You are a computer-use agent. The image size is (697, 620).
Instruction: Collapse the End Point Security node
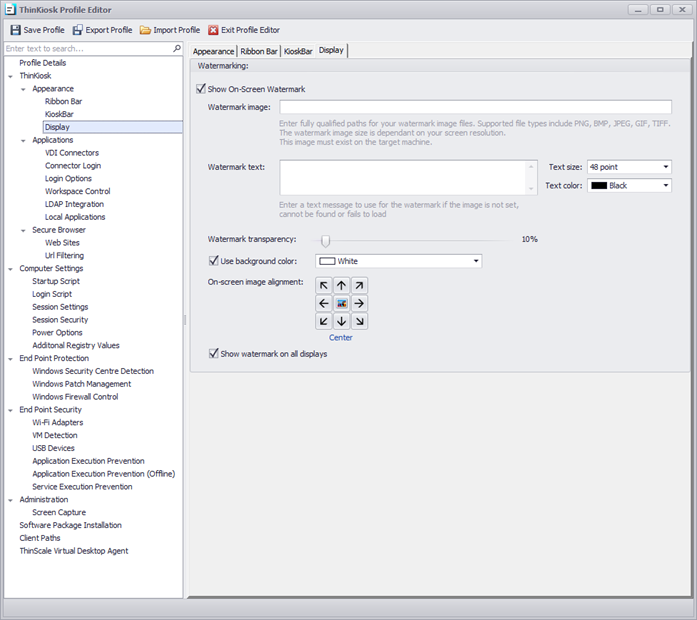10,410
